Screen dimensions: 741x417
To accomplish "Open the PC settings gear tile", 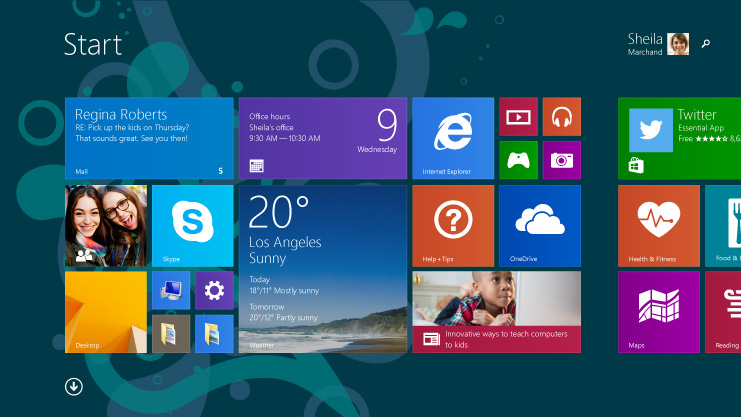I will point(214,290).
